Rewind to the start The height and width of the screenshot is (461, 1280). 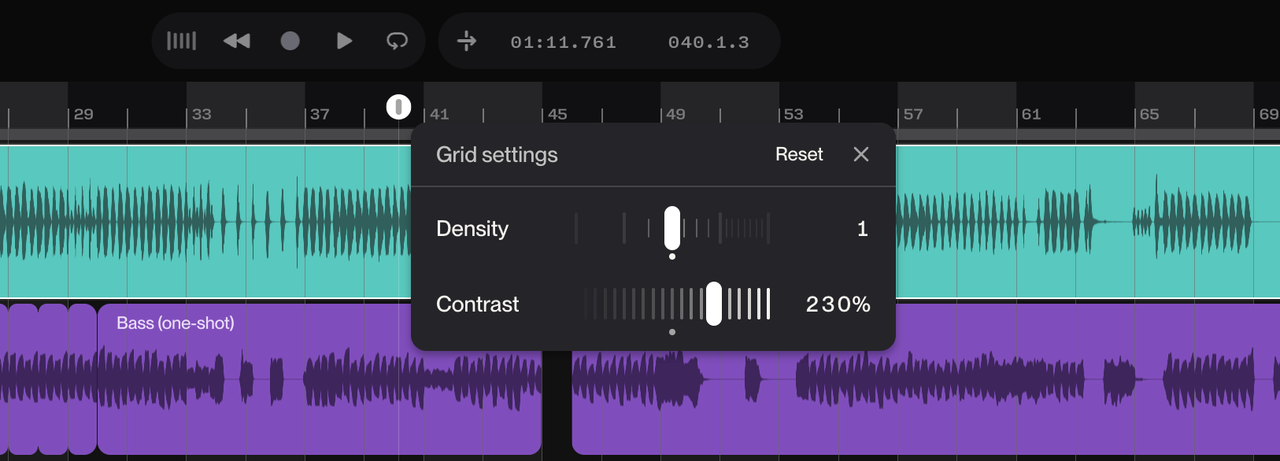tap(237, 41)
